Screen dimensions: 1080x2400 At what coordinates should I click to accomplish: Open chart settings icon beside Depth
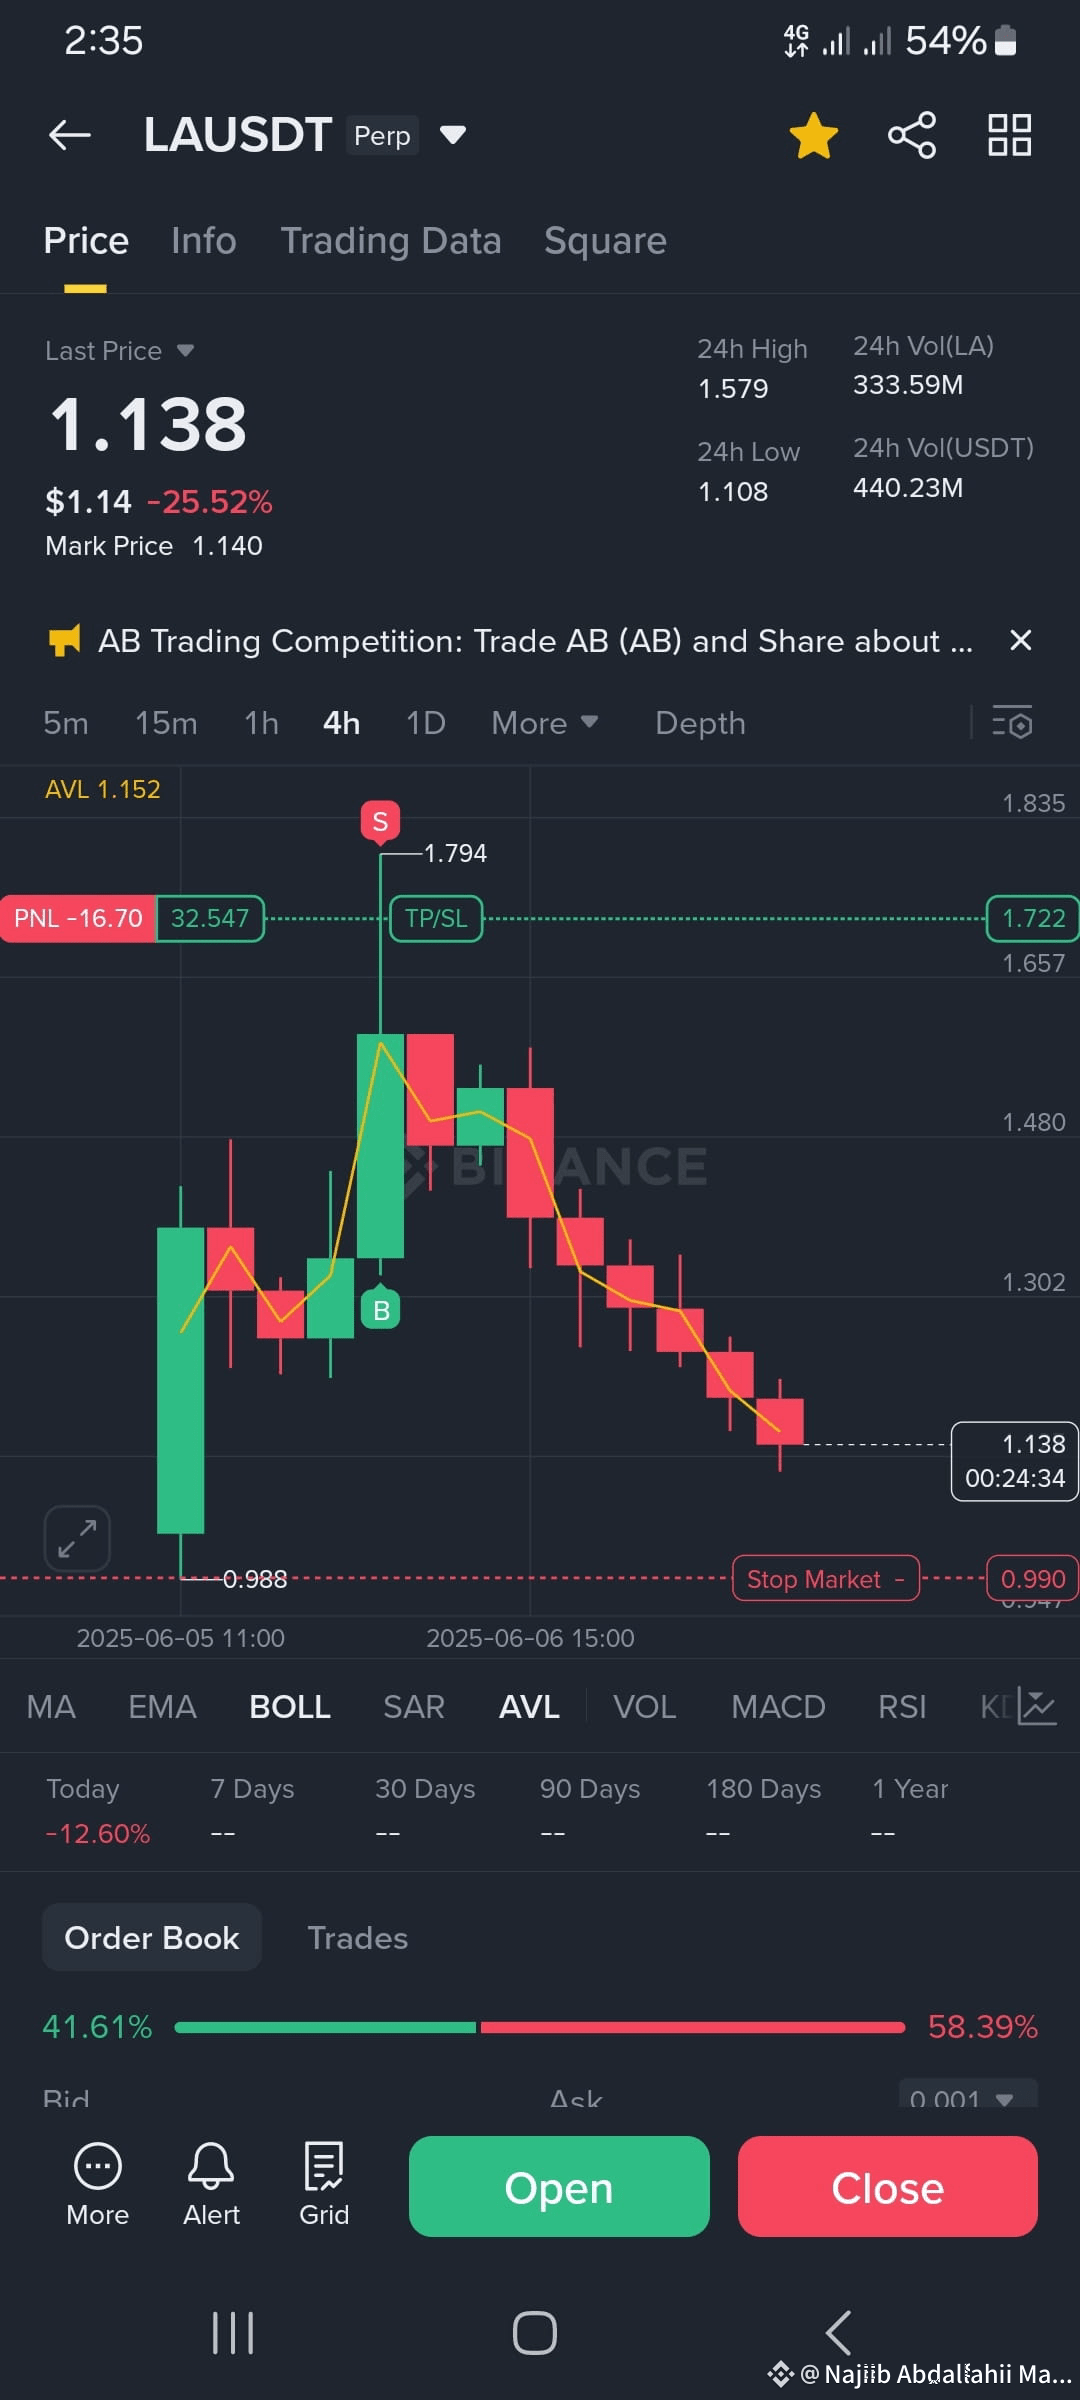[x=1012, y=723]
